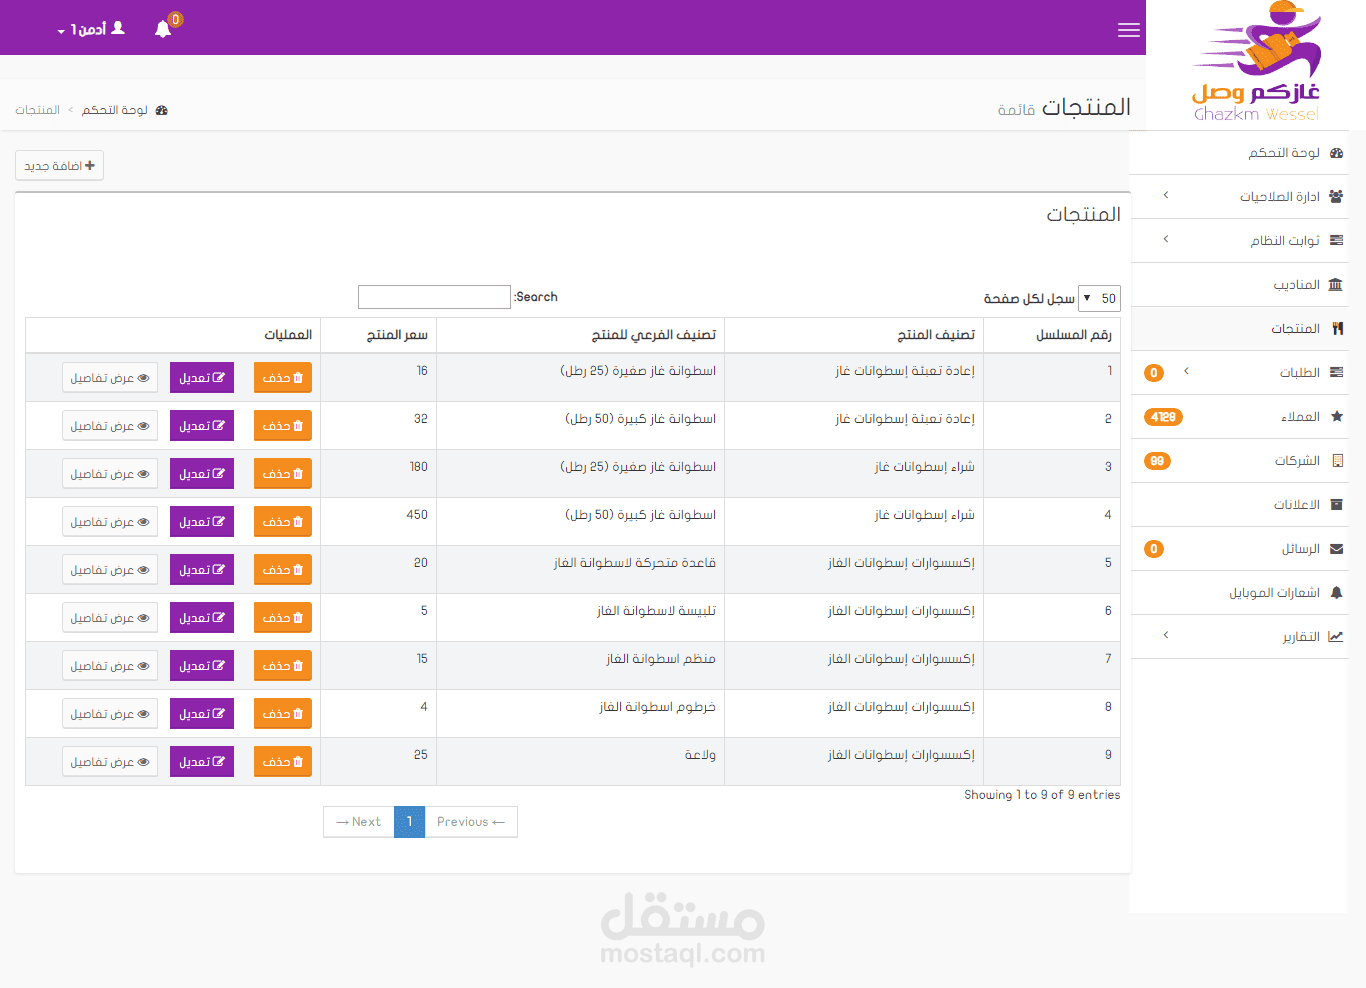This screenshot has height=988, width=1366.
Task: Open the أدمن 1 user dropdown
Action: point(91,29)
